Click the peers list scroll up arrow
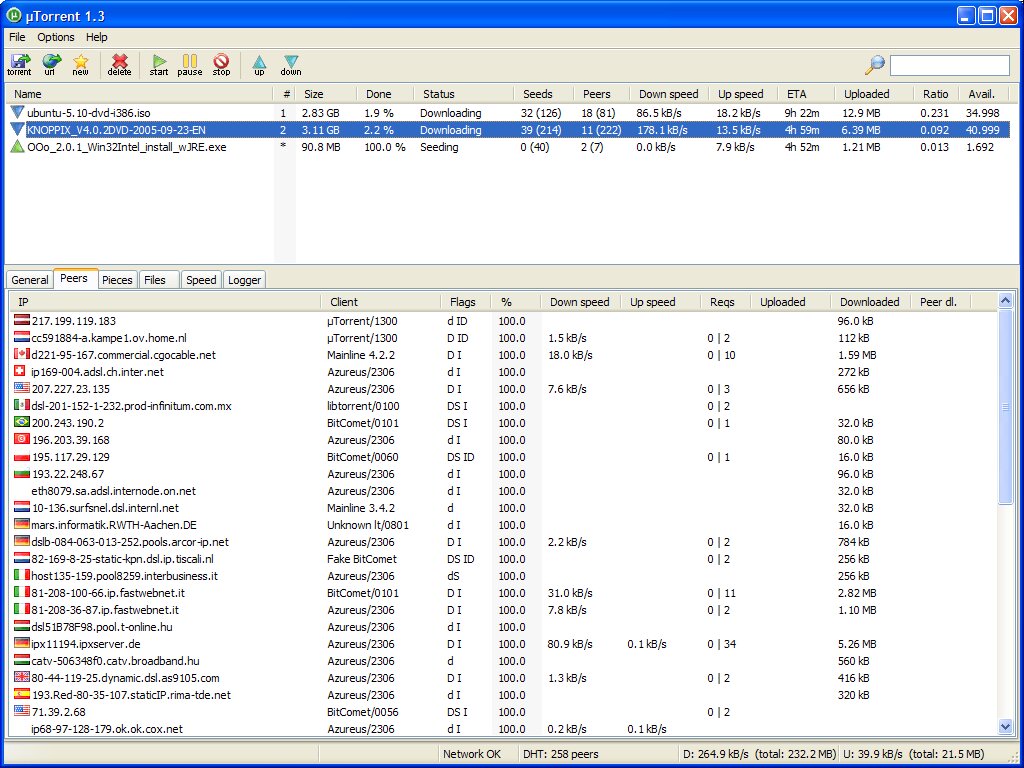 coord(1006,300)
